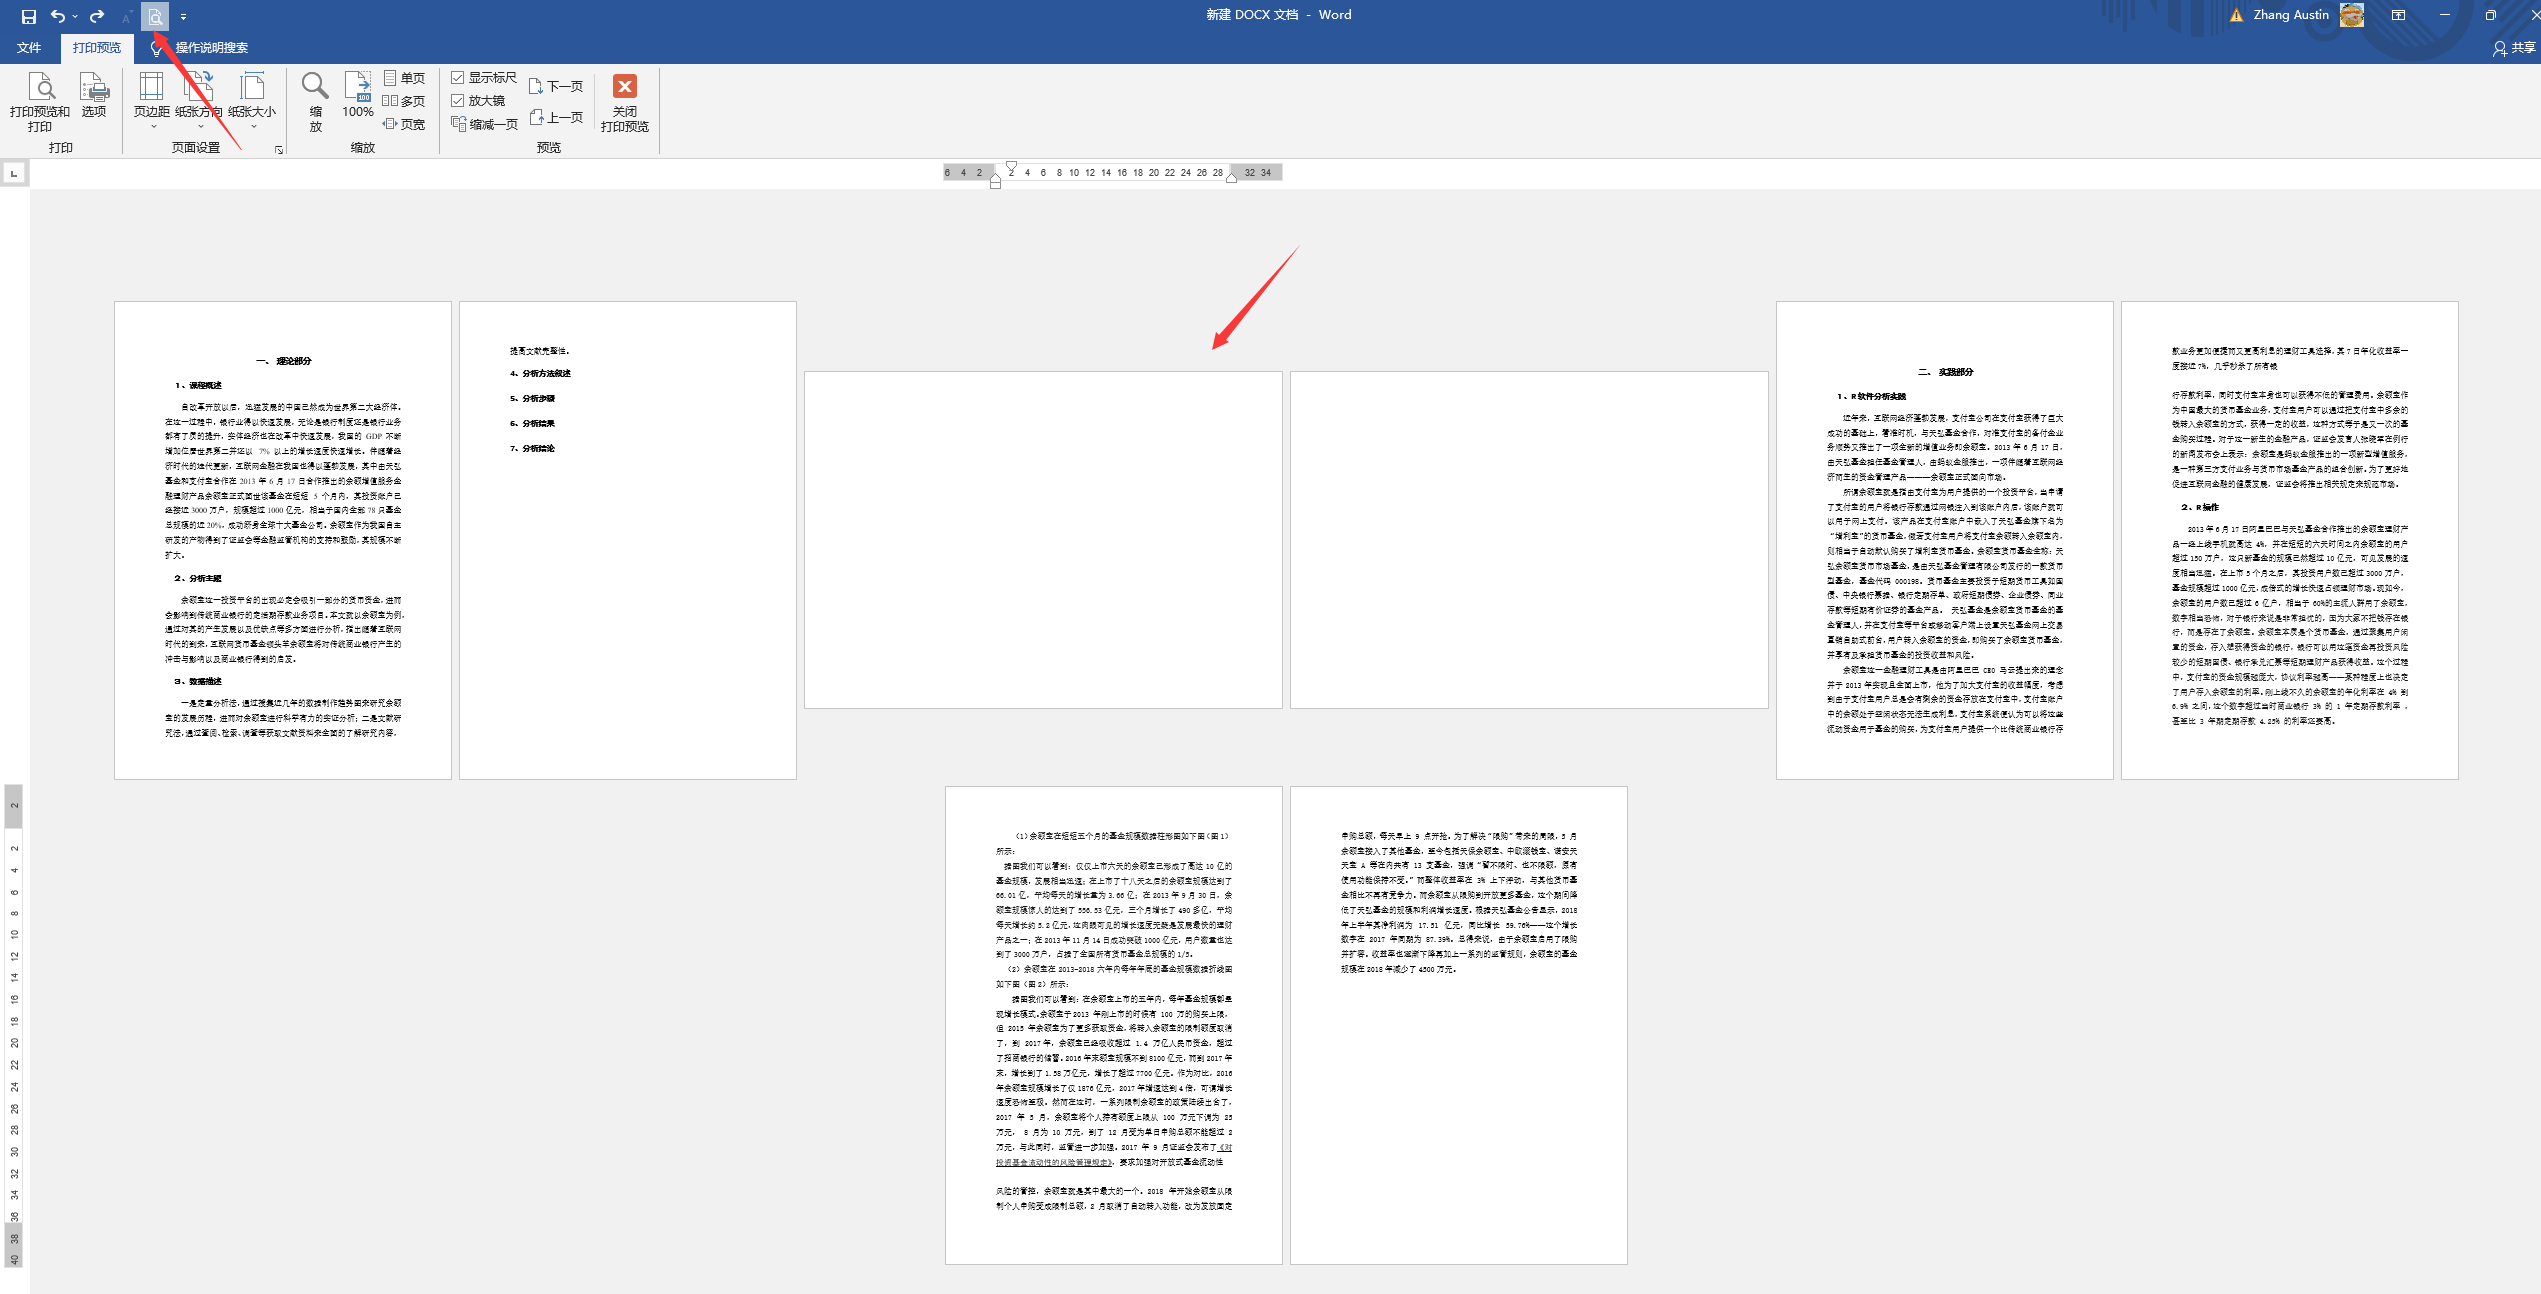Click the Print Preview icon in title bar
Screen dimensions: 2541x1294
coord(155,16)
